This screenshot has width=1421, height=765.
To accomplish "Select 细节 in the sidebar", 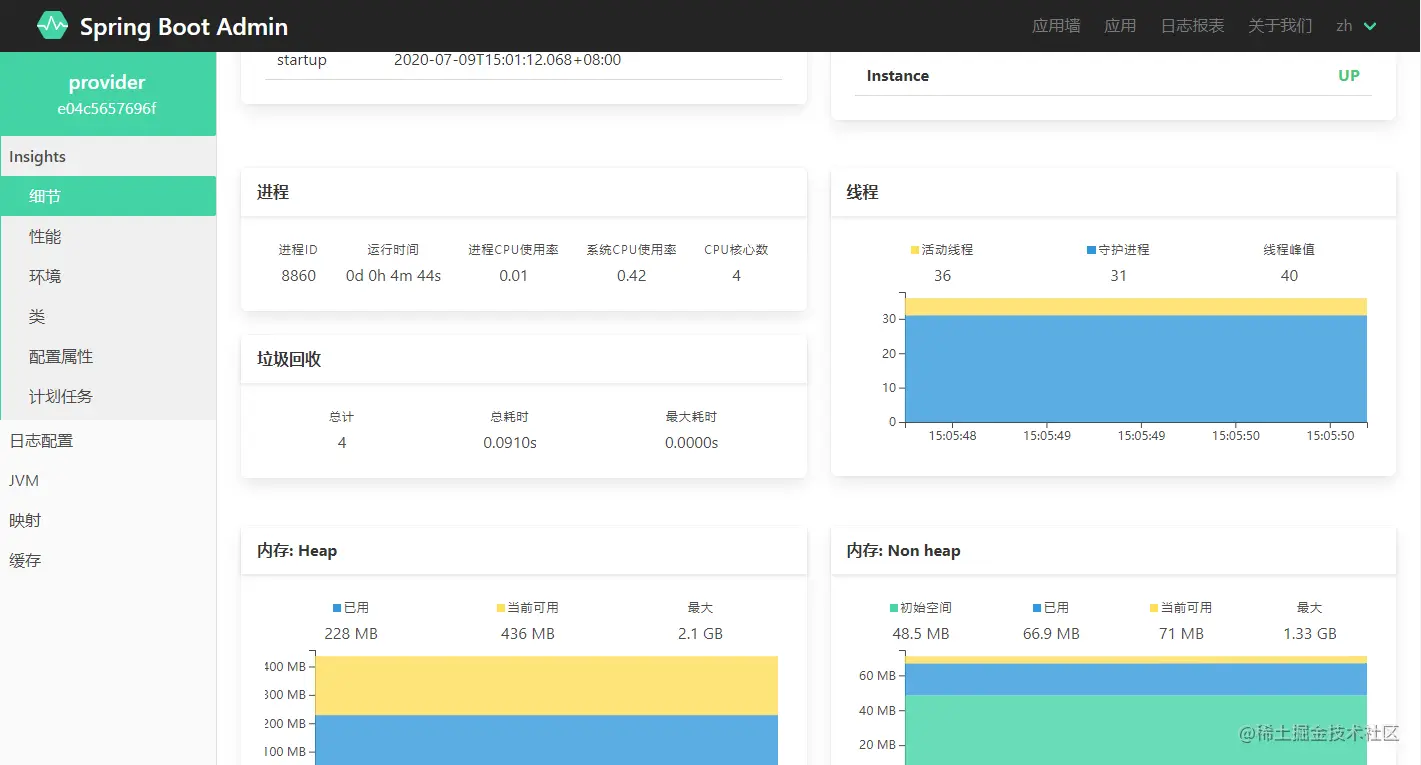I will (x=108, y=196).
